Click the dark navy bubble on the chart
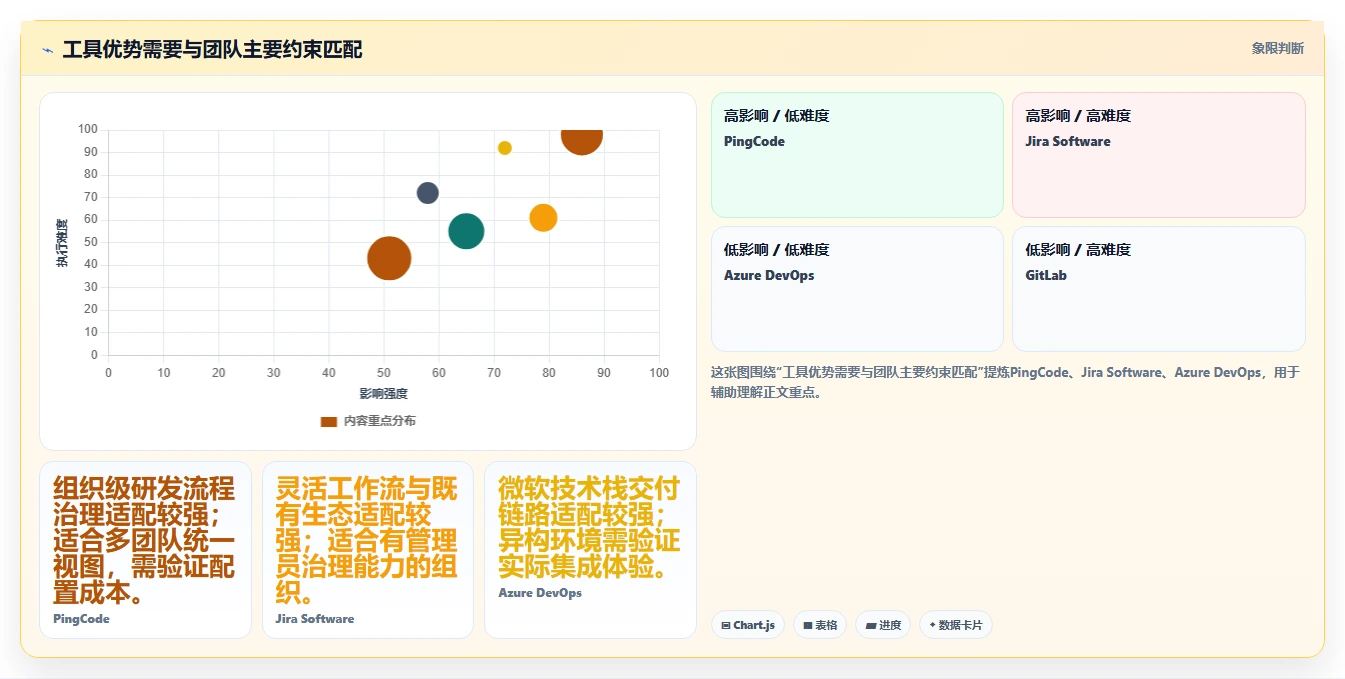The width and height of the screenshot is (1345, 679). 428,193
